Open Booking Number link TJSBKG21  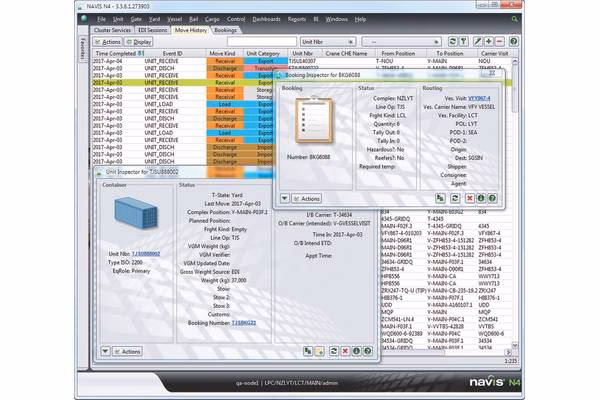(x=244, y=323)
